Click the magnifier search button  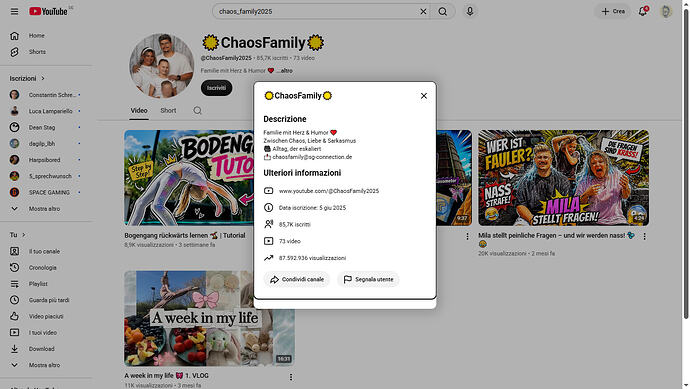click(x=443, y=11)
